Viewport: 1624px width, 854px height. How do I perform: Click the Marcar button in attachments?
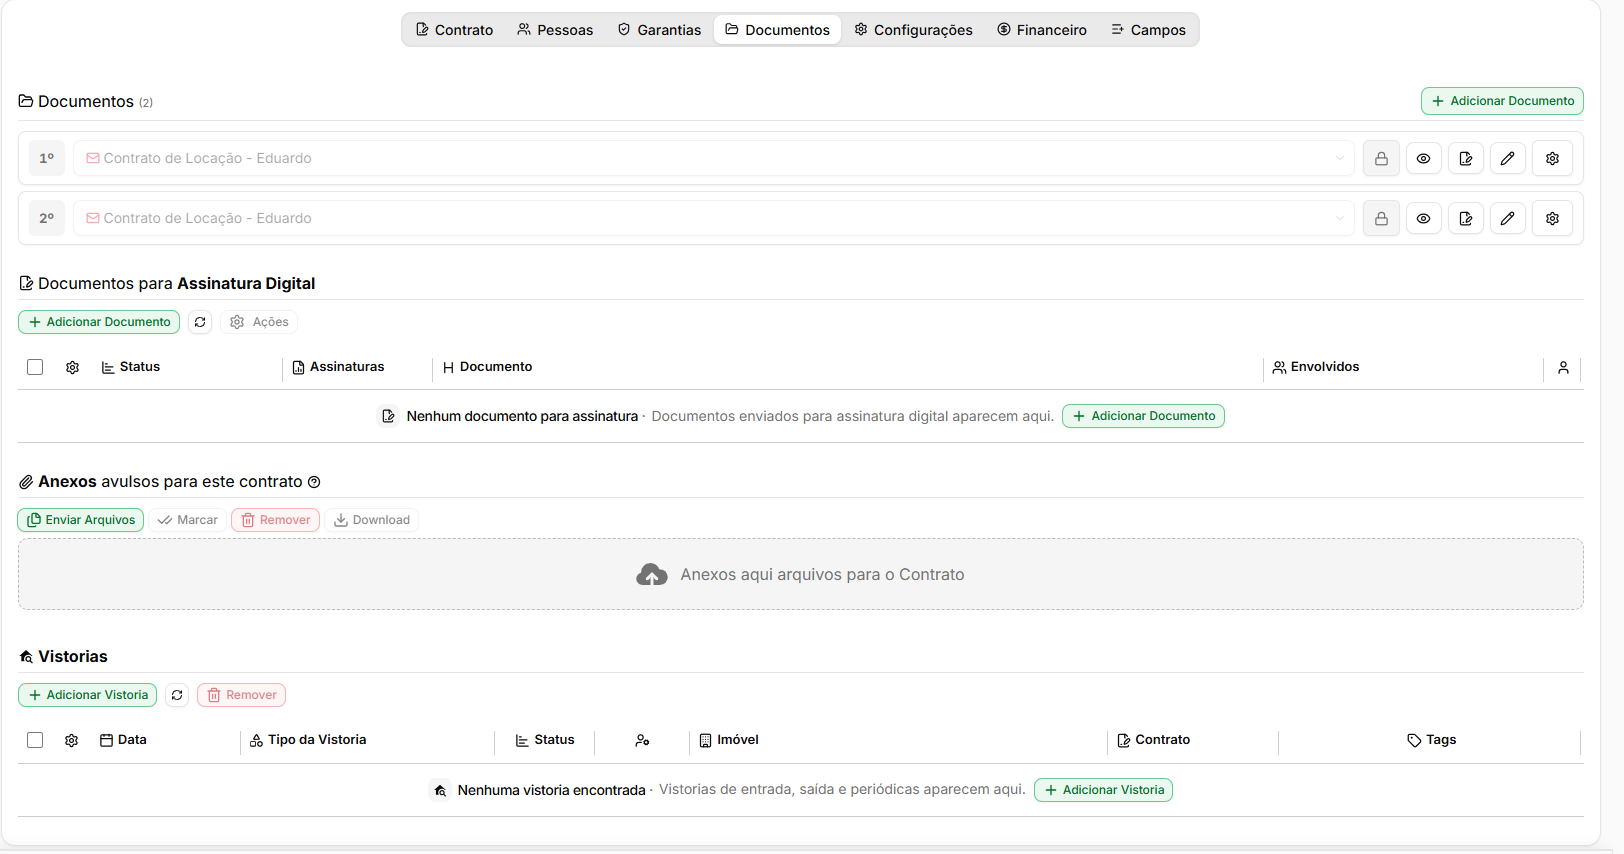(188, 520)
